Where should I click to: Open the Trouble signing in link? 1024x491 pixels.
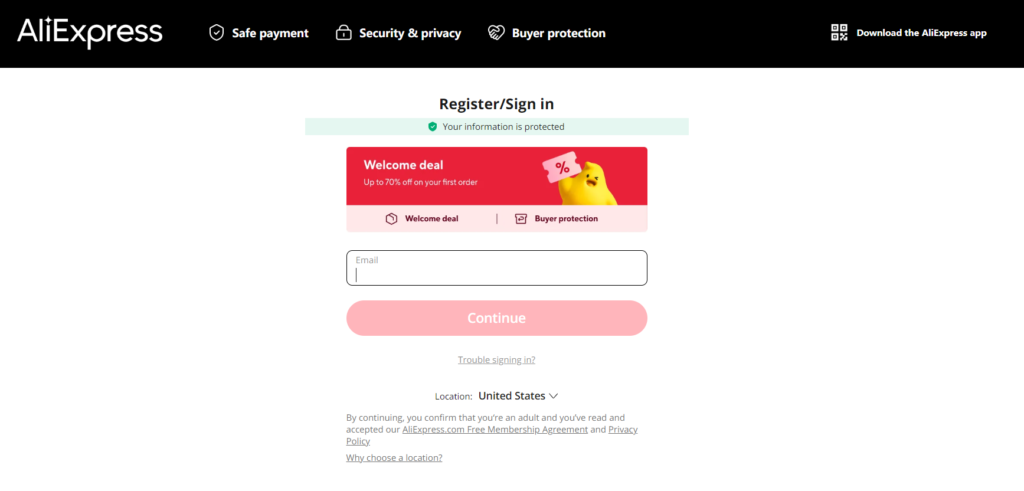pyautogui.click(x=496, y=360)
